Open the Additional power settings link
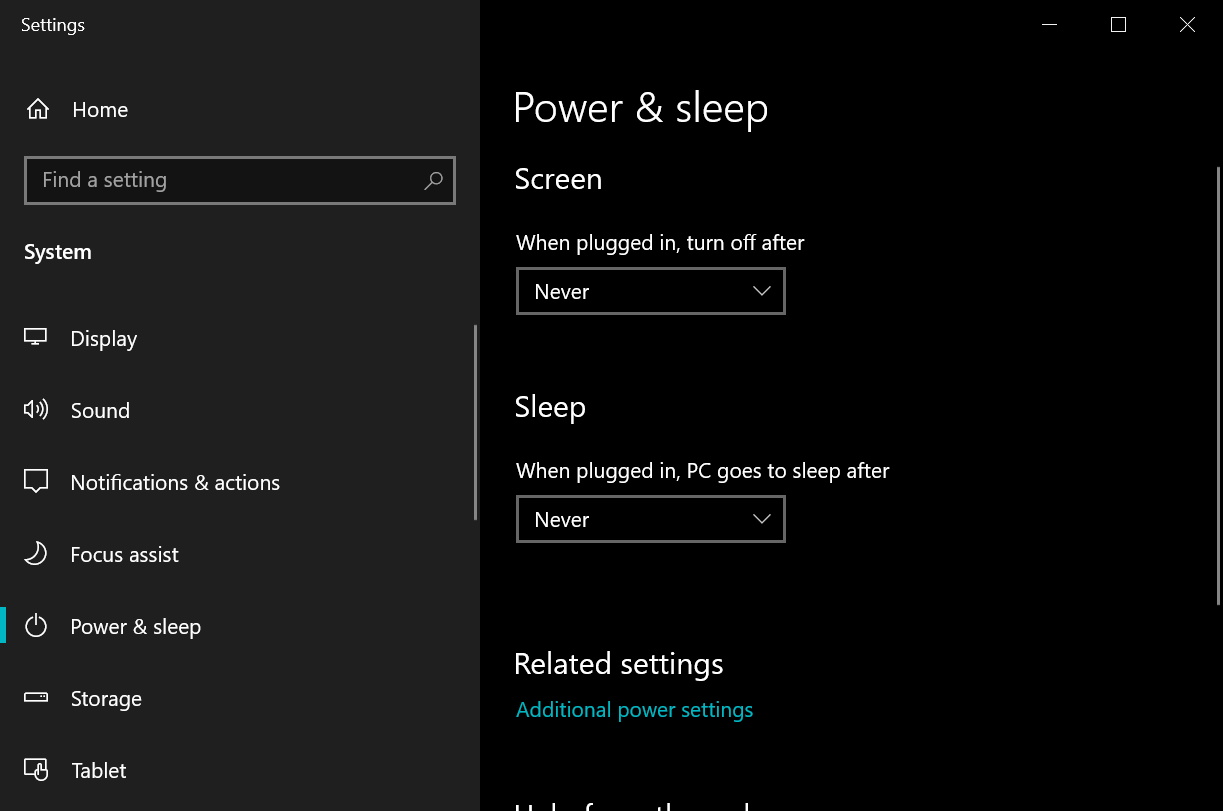 click(x=634, y=710)
